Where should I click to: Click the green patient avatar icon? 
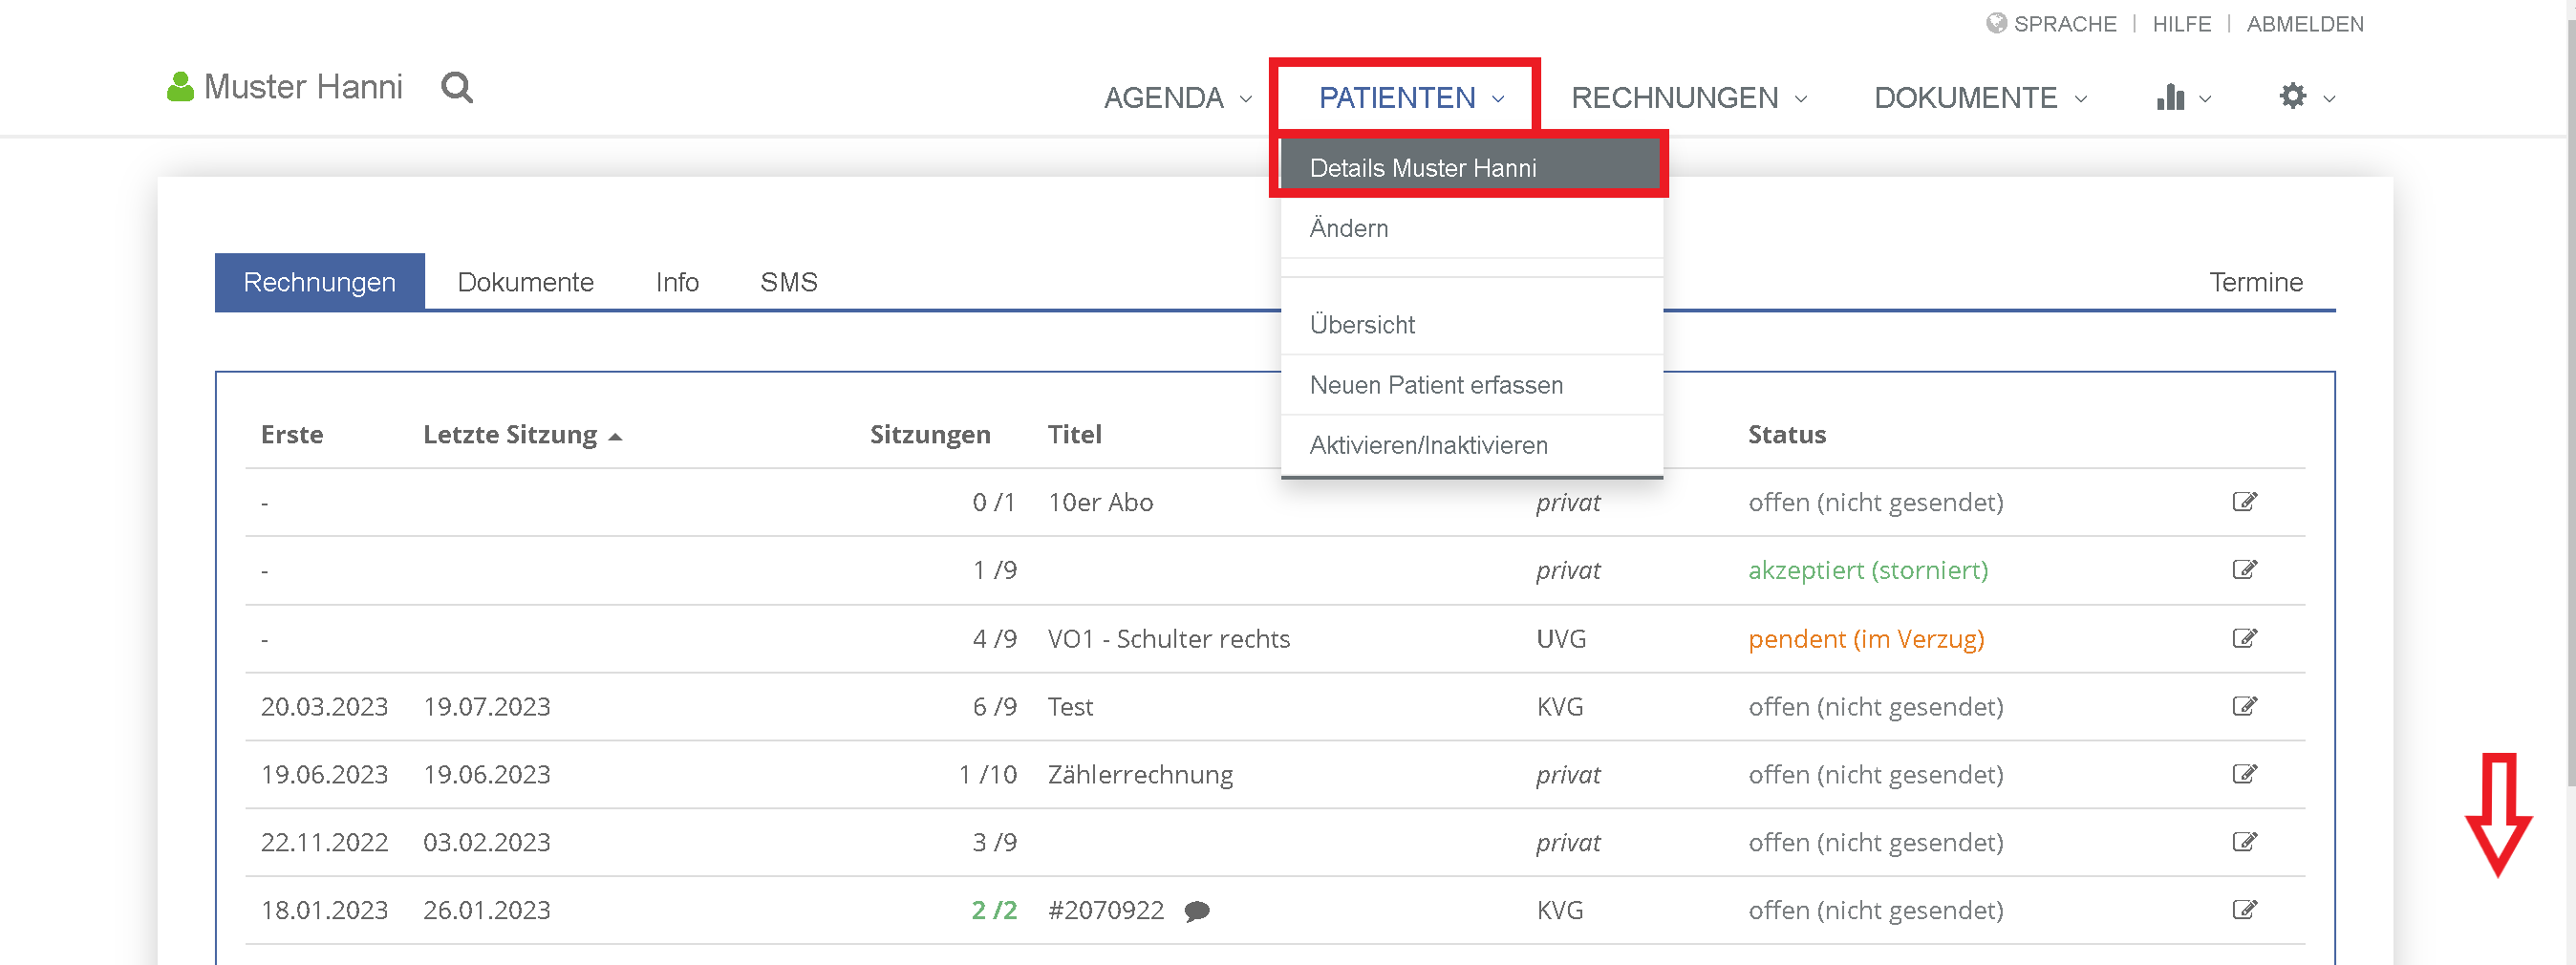pyautogui.click(x=180, y=87)
